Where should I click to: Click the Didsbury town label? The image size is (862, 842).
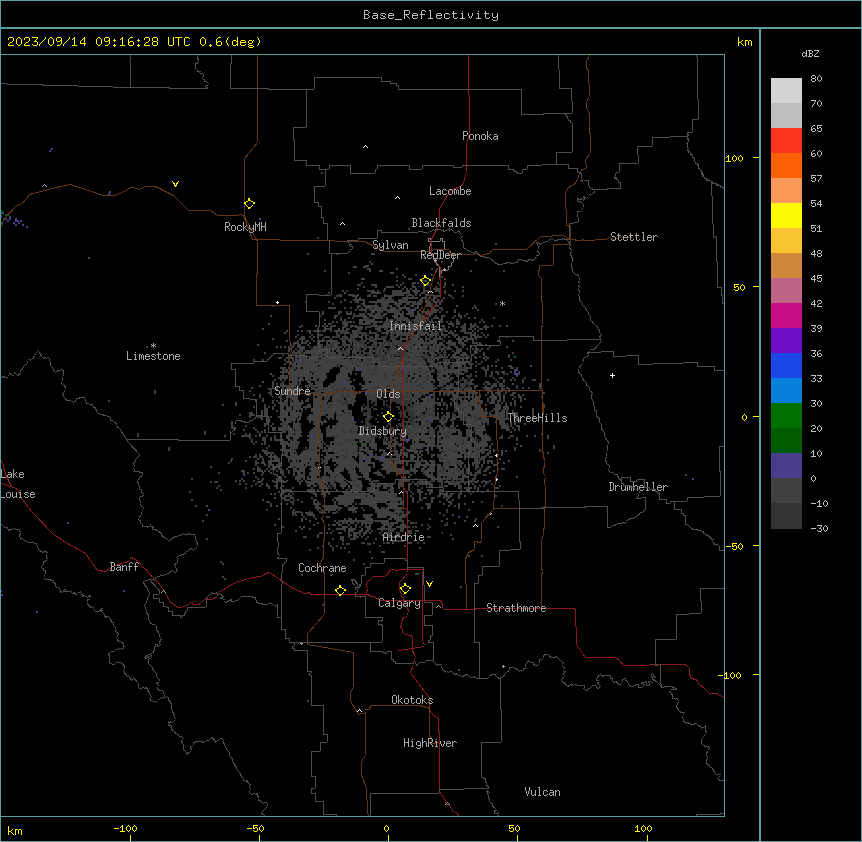pos(383,431)
